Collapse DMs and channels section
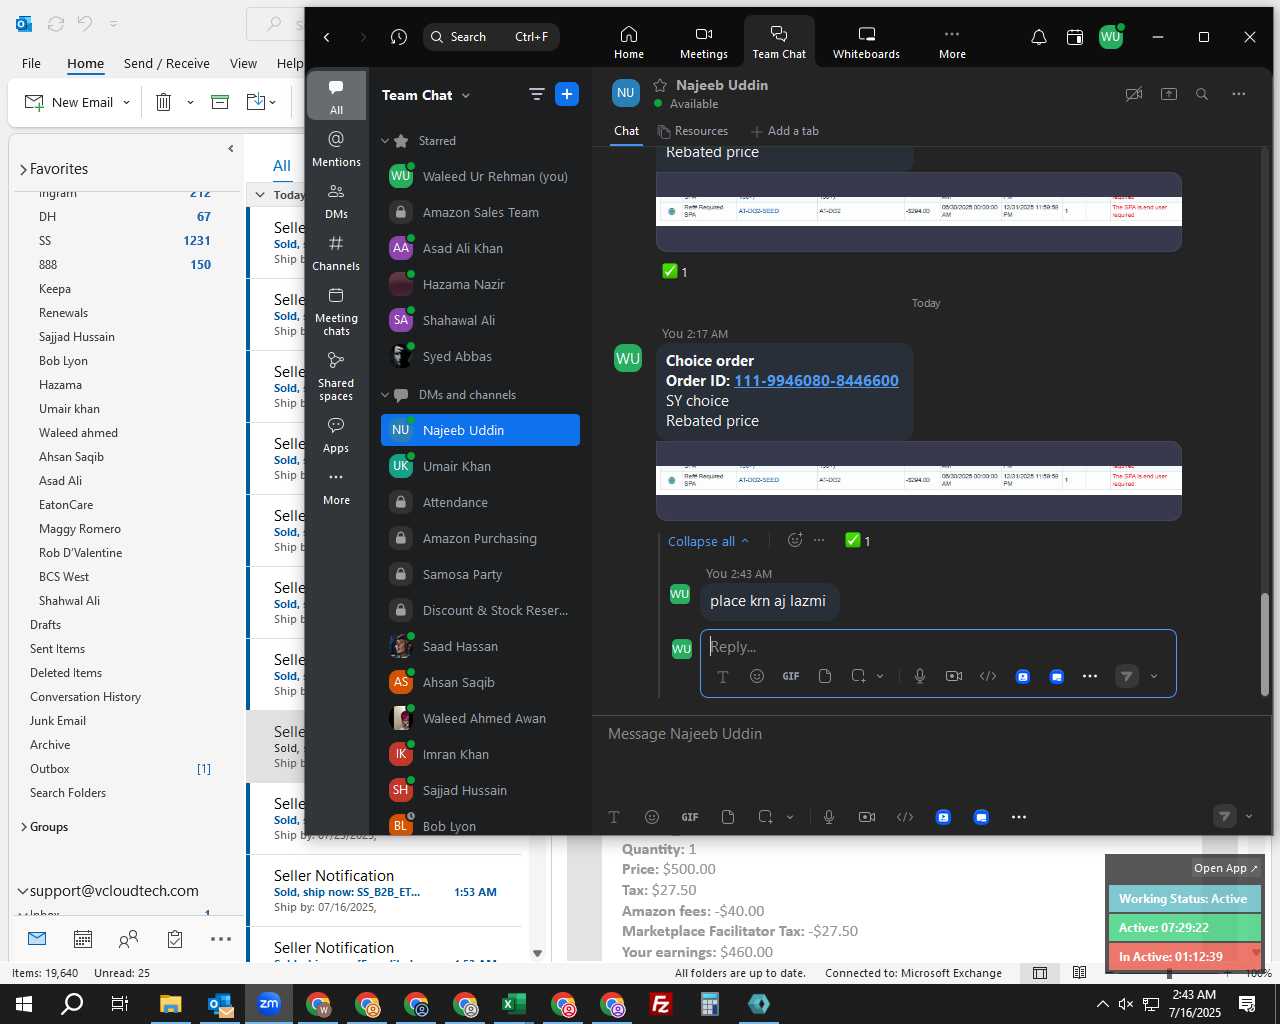The height and width of the screenshot is (1024, 1280). pyautogui.click(x=385, y=395)
